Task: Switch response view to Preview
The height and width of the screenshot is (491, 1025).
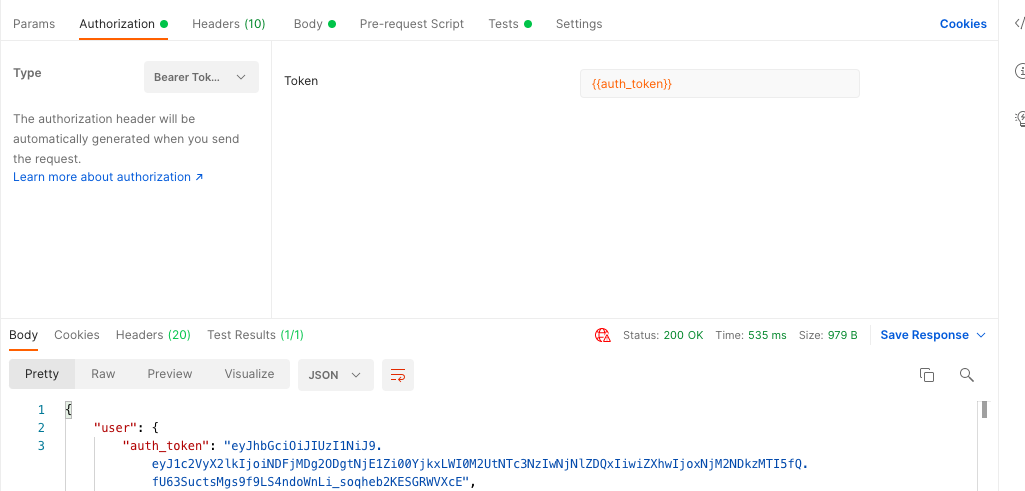Action: tap(169, 374)
